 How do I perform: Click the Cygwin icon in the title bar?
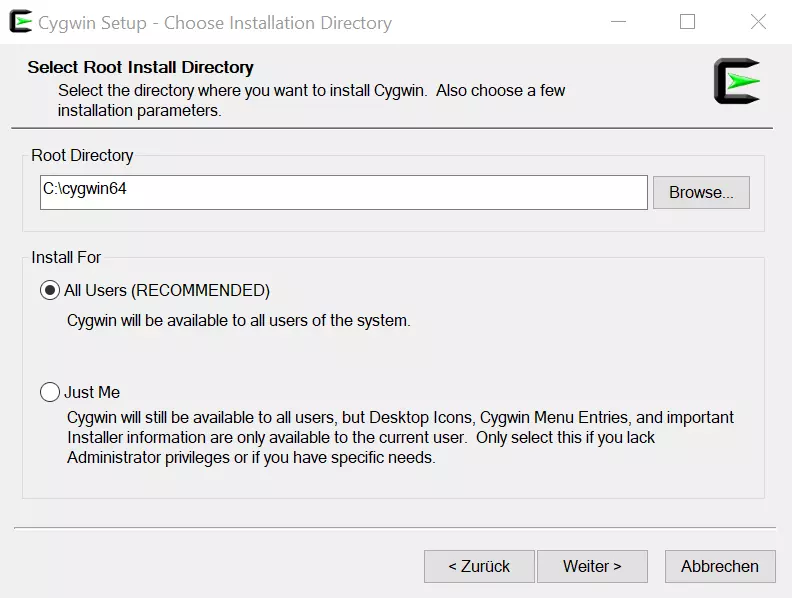pos(21,22)
